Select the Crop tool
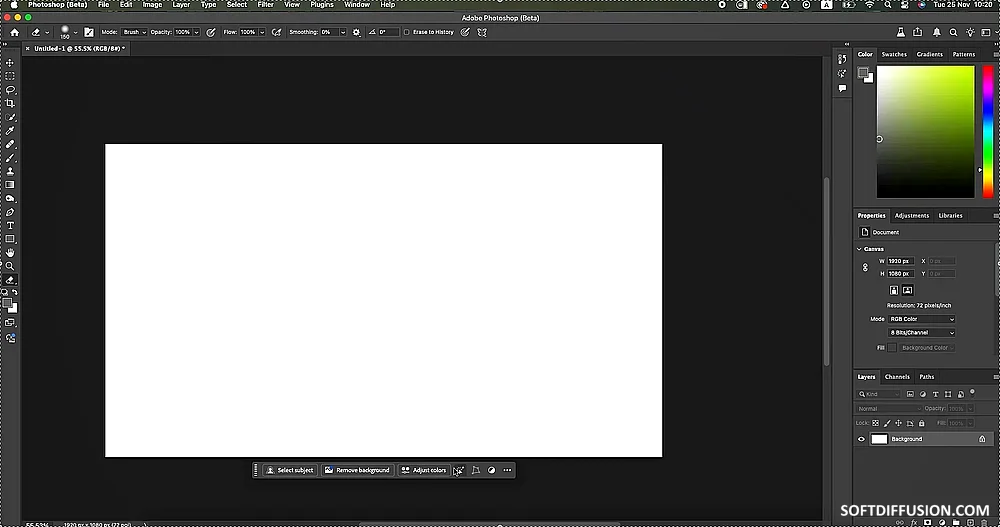Screen dimensions: 1000x527 point(10,104)
